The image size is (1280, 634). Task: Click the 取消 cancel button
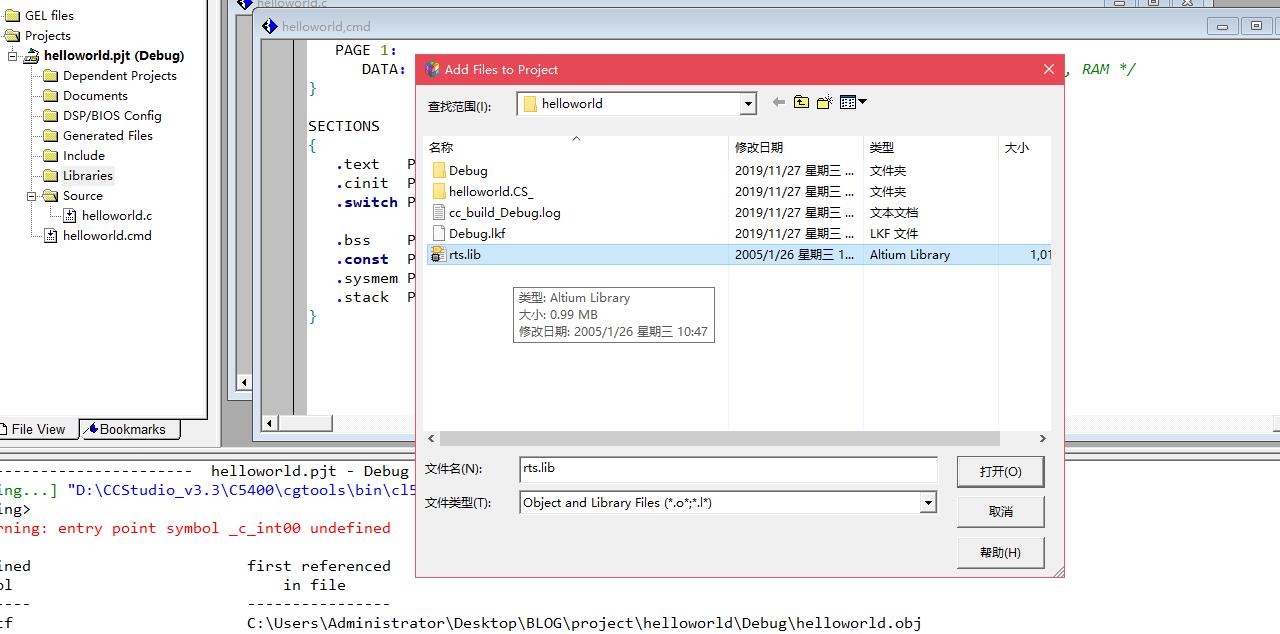coord(1000,512)
